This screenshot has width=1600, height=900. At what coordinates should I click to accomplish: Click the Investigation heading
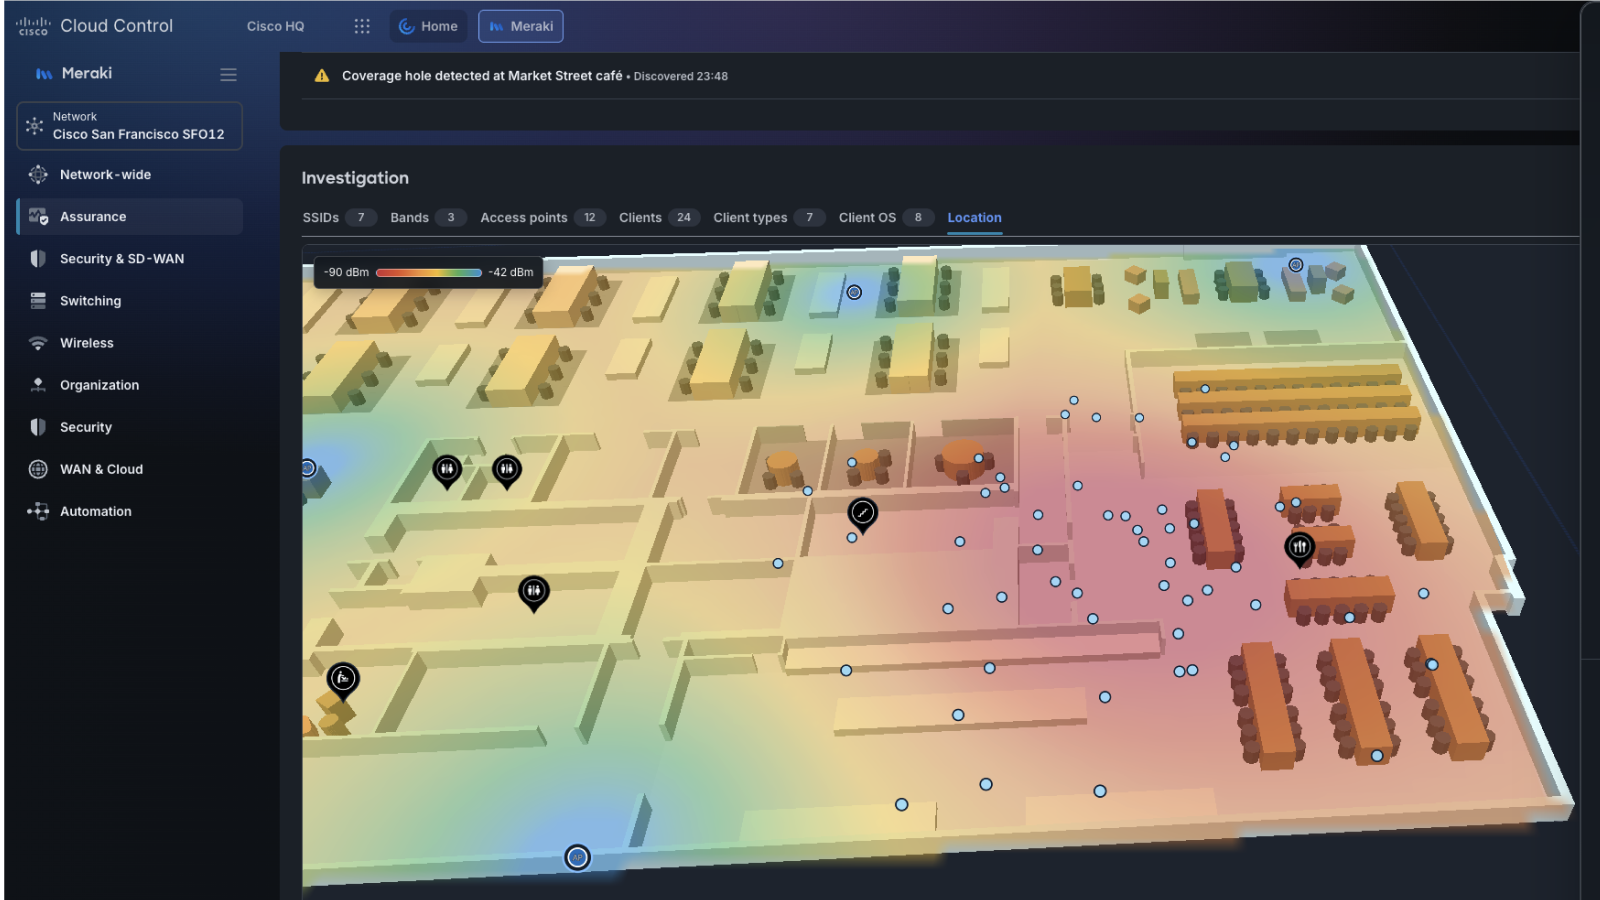pyautogui.click(x=355, y=178)
